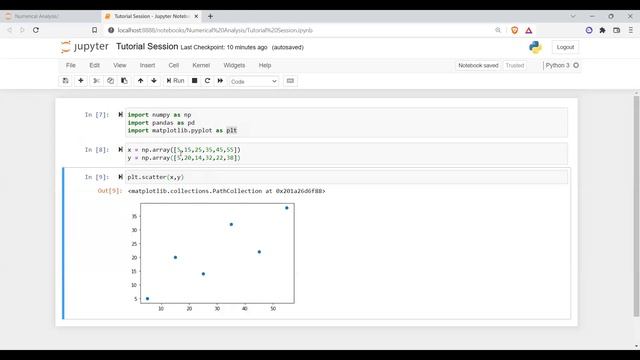Run cell In [8] with its run icon
Viewport: 640px width, 360px height.
tap(120, 150)
